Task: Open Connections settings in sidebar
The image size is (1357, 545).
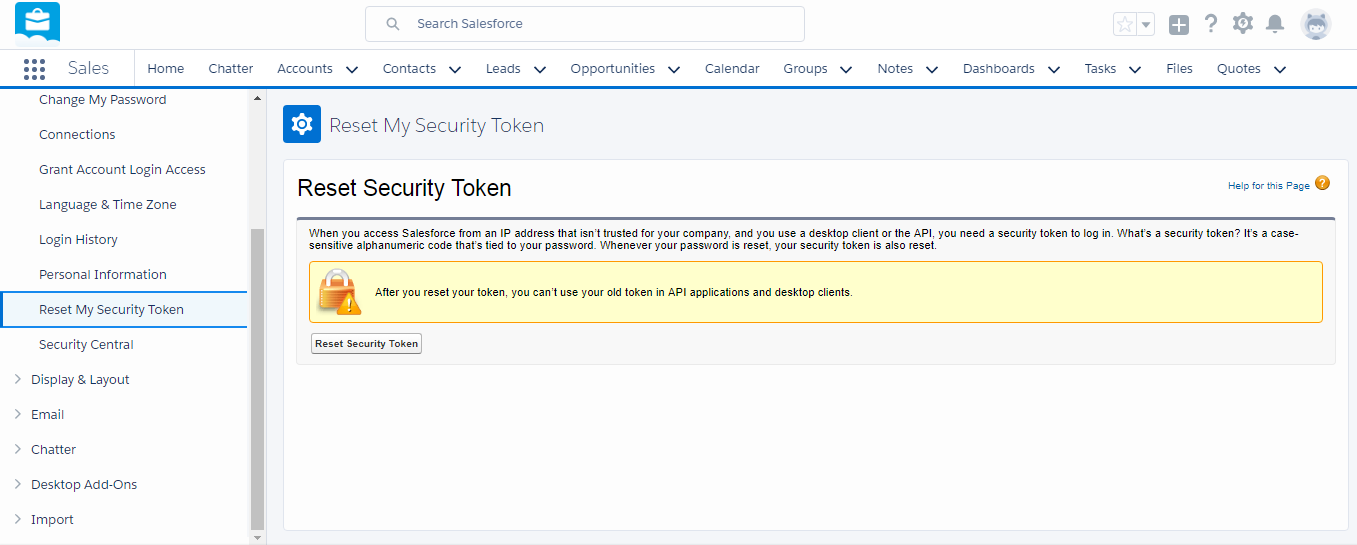Action: coord(77,135)
